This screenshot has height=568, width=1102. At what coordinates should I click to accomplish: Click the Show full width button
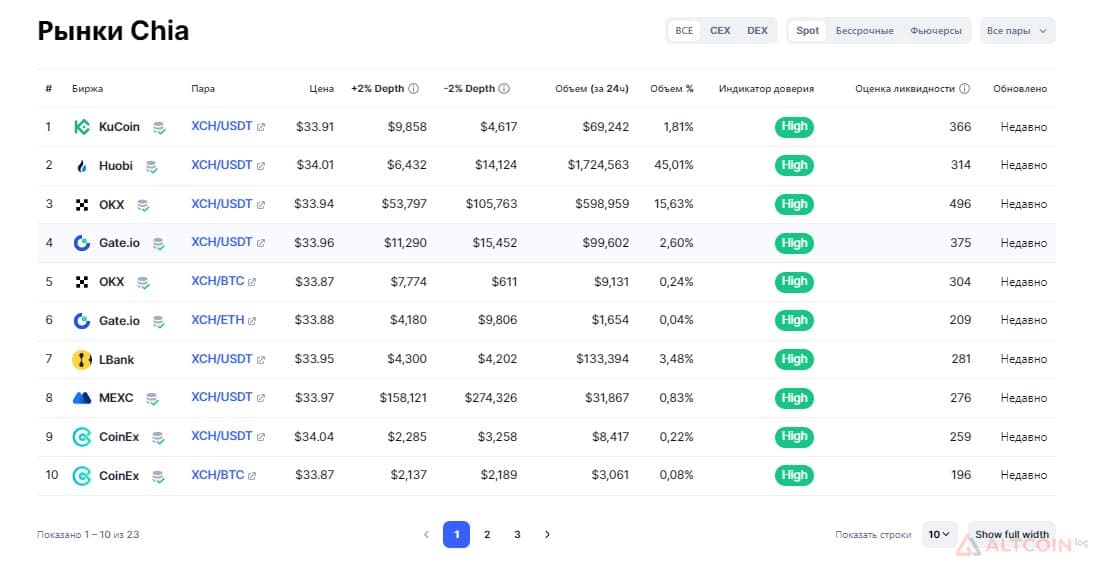tap(1011, 534)
